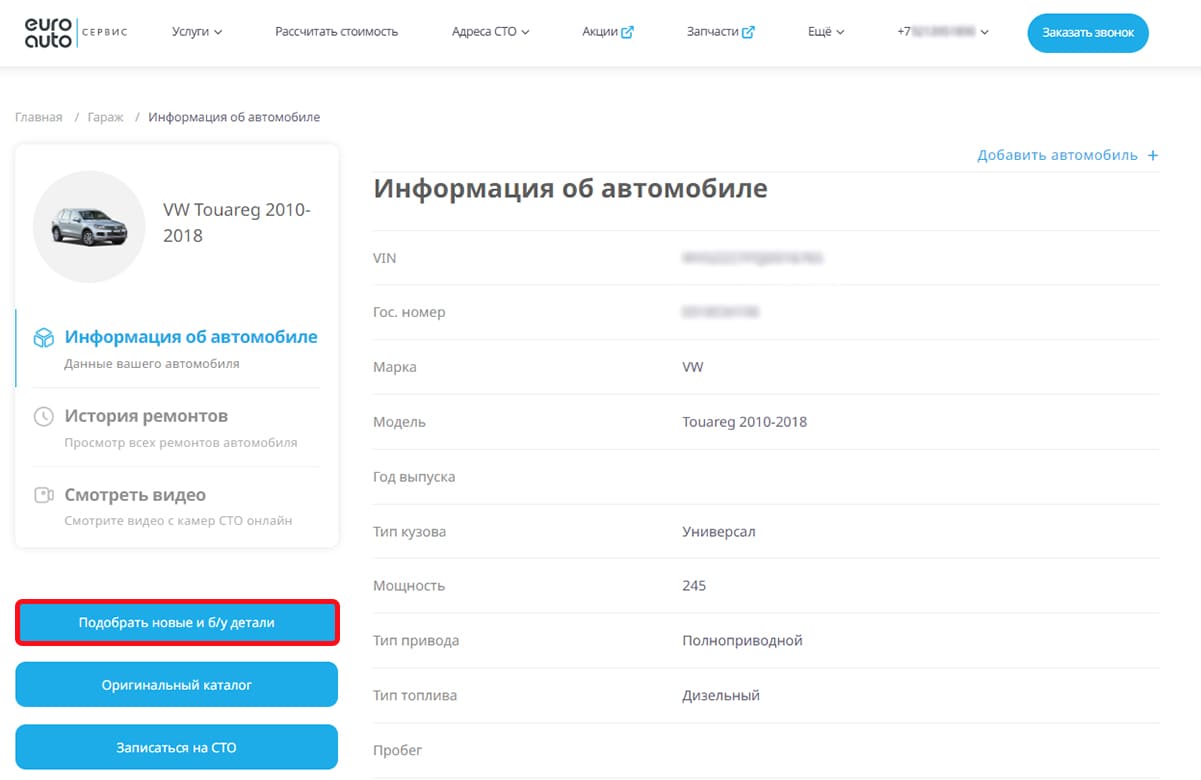Open the Оригинальный каталог button
This screenshot has height=780, width=1201.
(177, 685)
